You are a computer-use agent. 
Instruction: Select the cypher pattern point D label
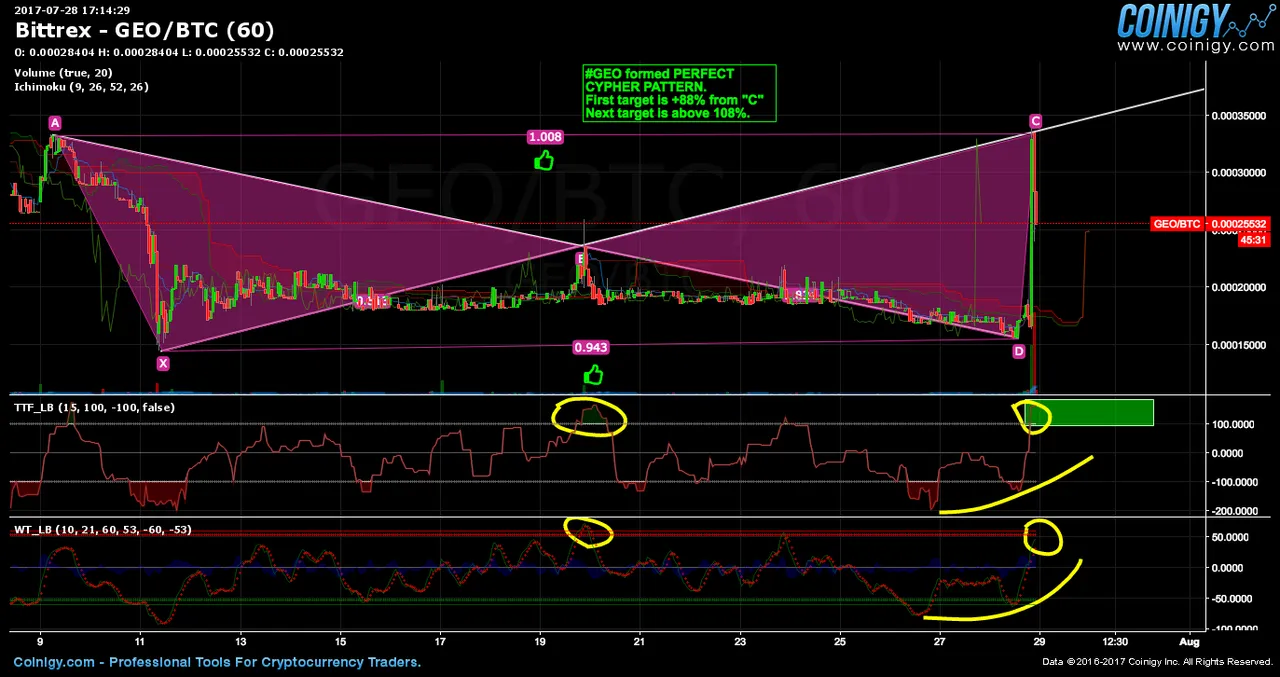point(1019,352)
